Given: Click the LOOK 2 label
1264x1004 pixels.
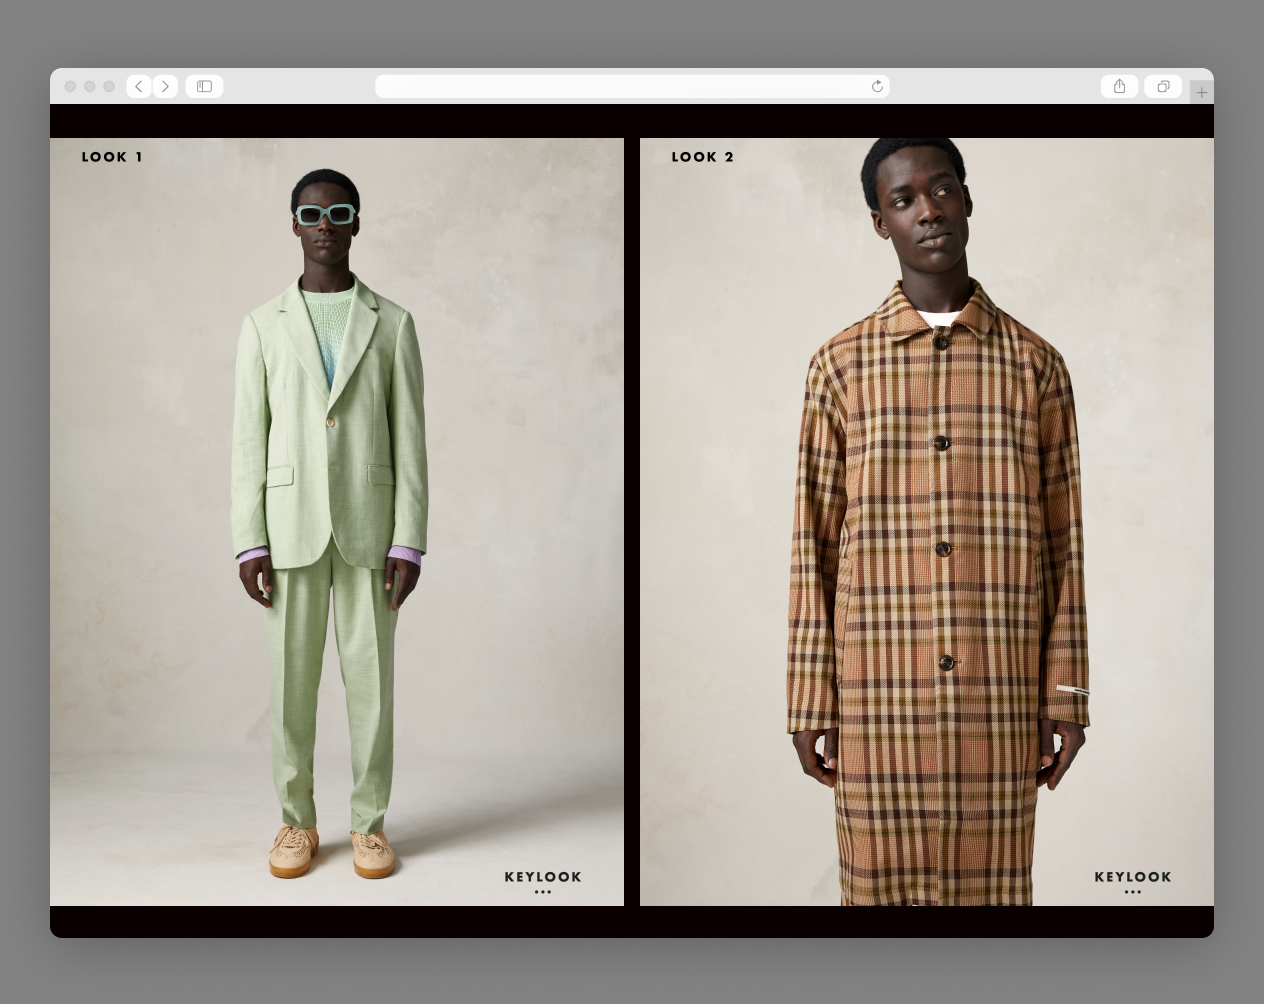Looking at the screenshot, I should 703,157.
